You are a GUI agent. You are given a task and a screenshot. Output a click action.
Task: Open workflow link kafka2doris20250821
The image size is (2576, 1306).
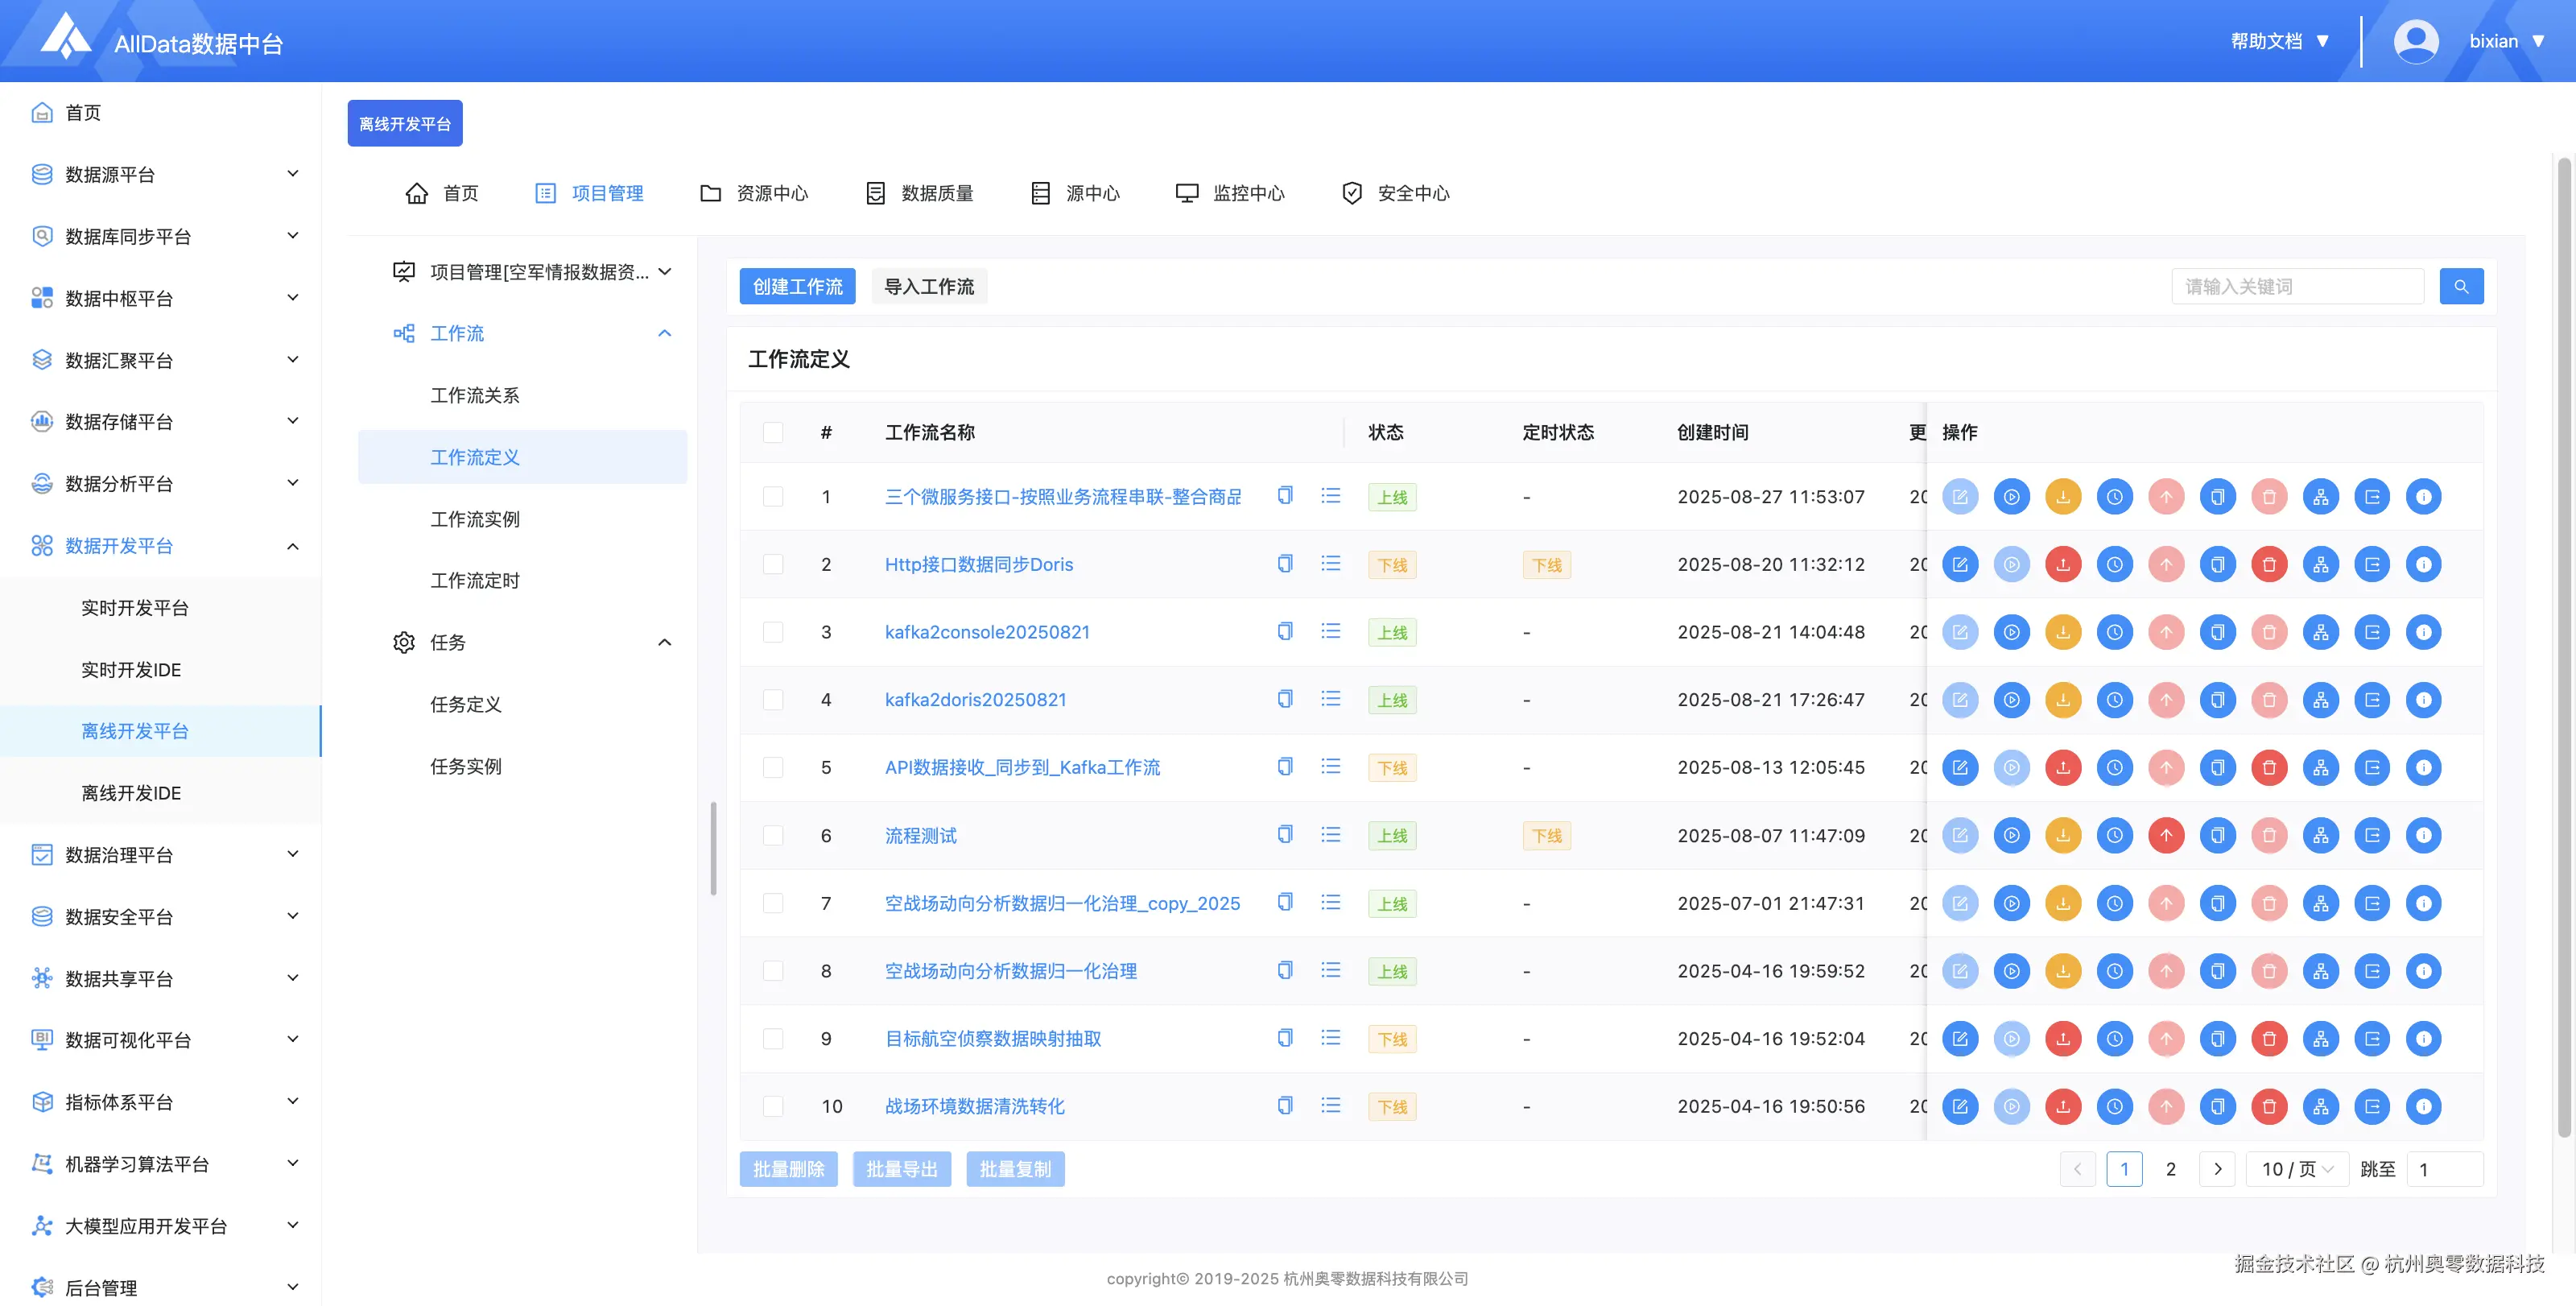coord(975,700)
